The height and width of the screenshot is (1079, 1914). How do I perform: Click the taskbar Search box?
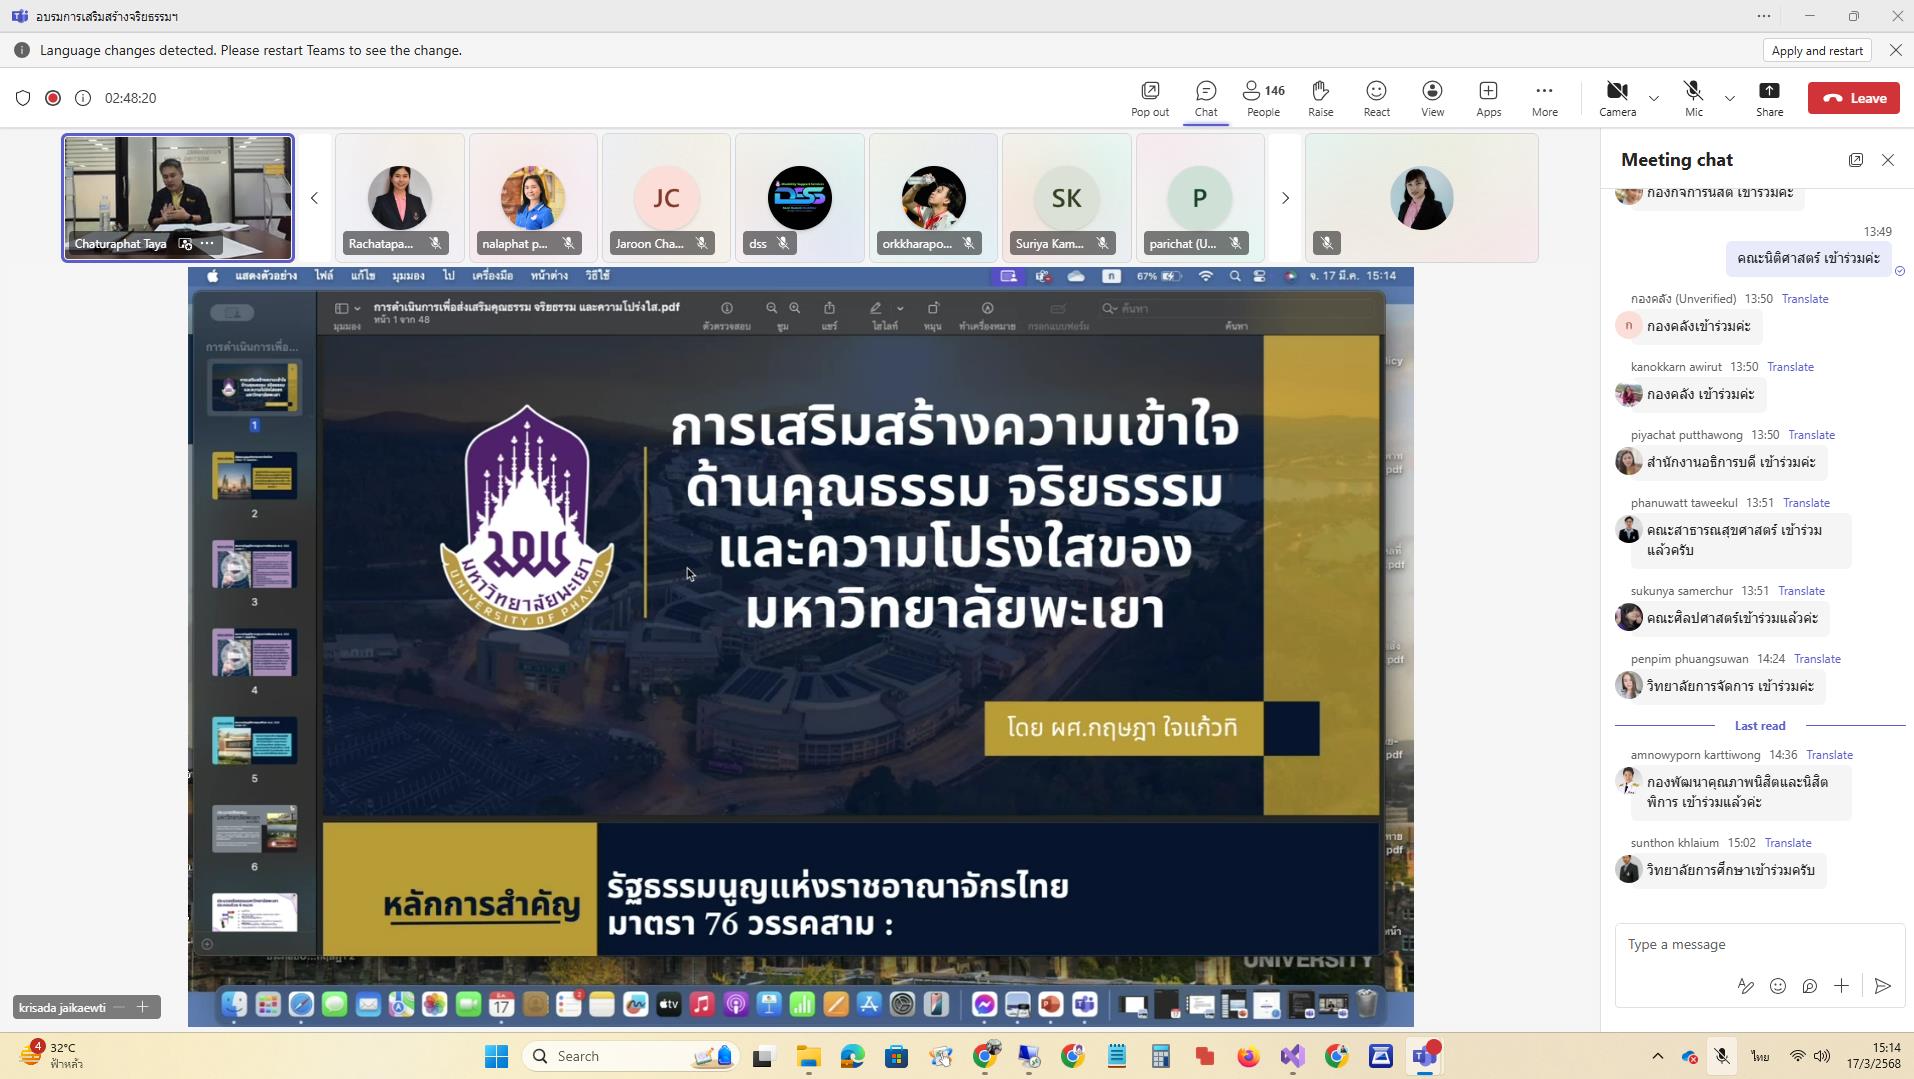pos(632,1056)
